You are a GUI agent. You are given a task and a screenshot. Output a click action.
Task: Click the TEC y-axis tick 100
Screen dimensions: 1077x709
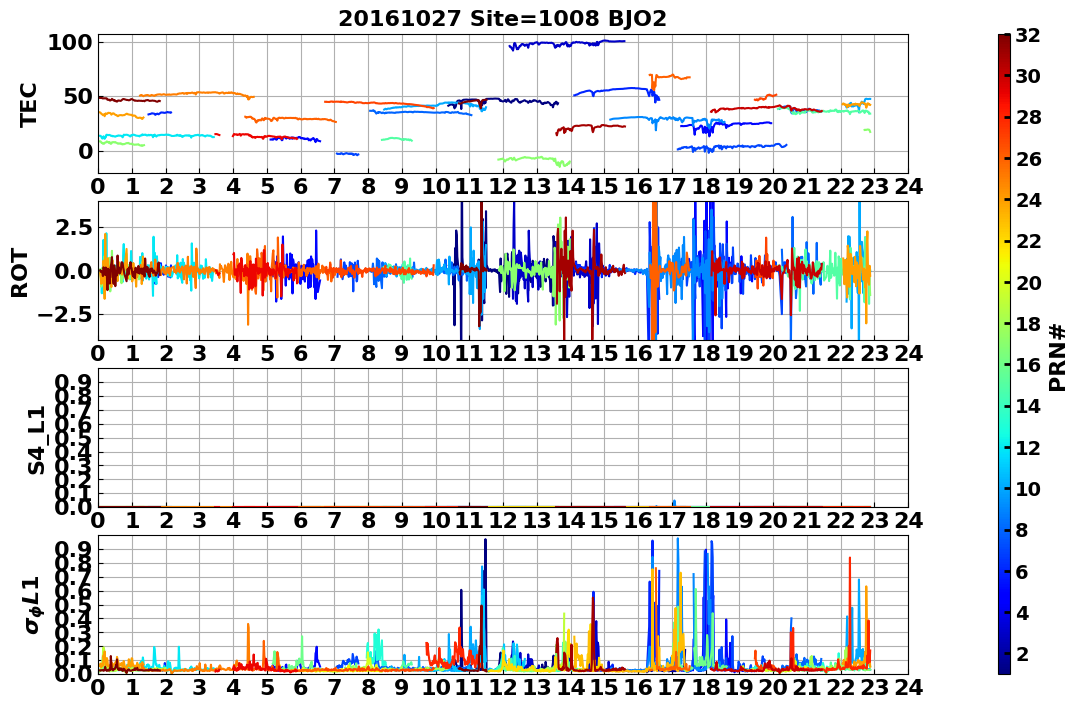click(70, 43)
